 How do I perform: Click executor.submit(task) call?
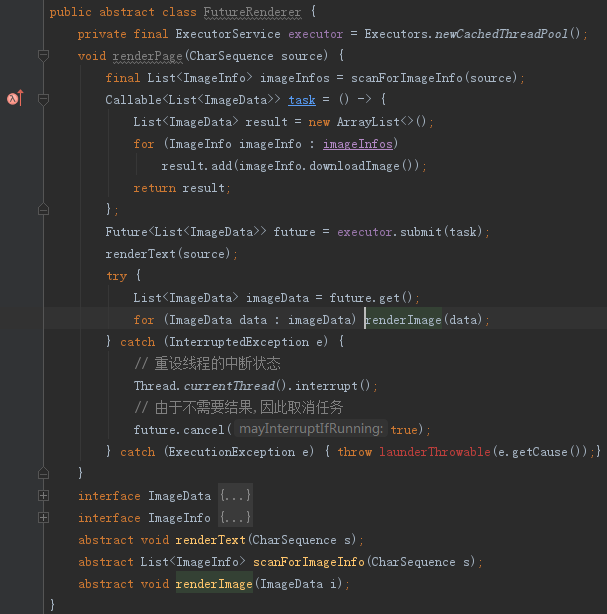(x=409, y=232)
